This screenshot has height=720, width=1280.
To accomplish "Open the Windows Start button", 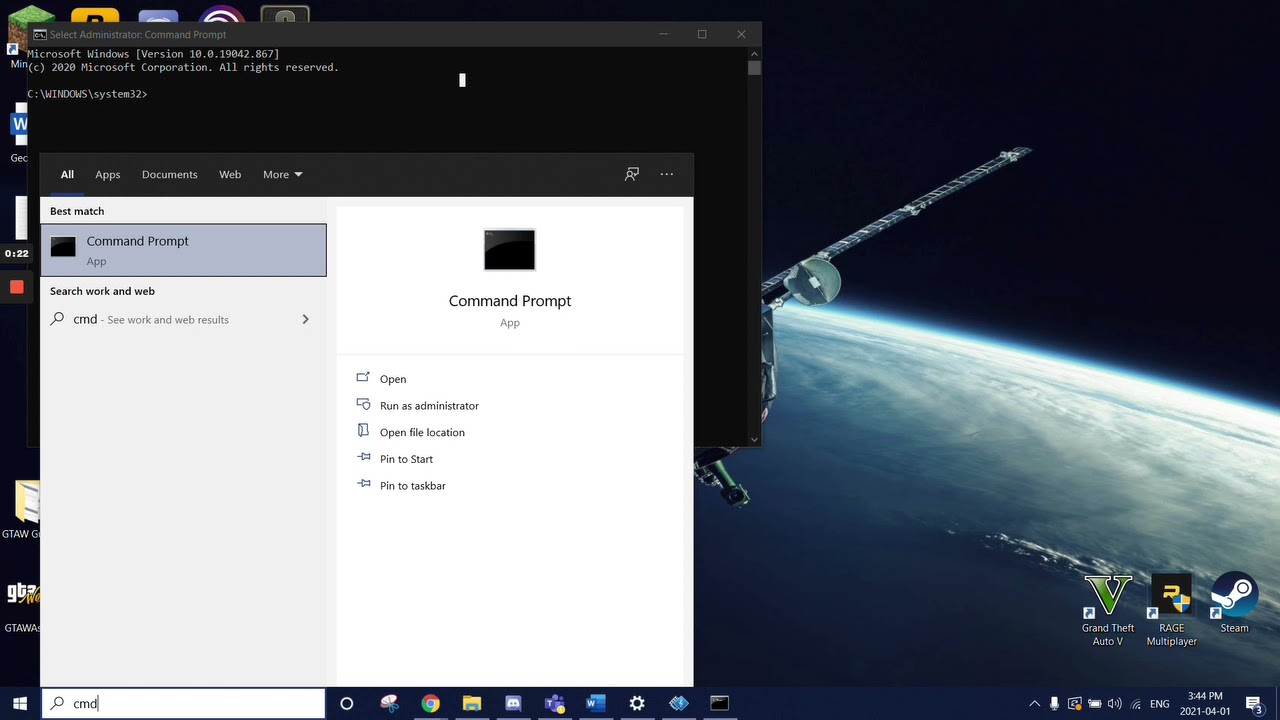I will pyautogui.click(x=20, y=703).
